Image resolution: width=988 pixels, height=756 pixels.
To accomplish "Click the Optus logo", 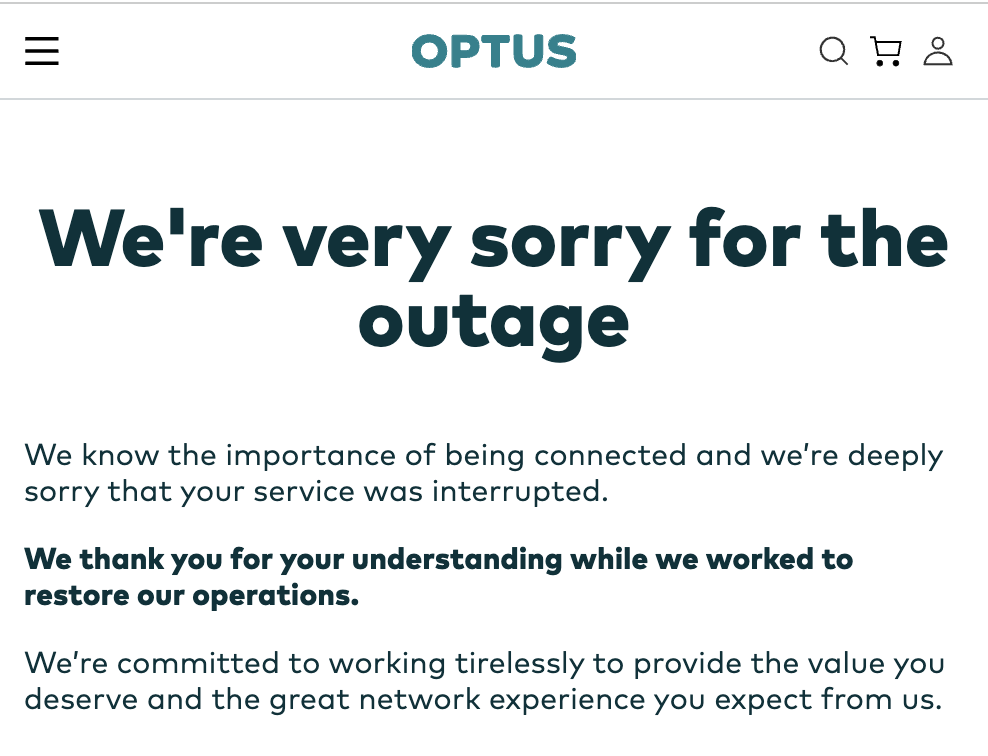I will [494, 51].
